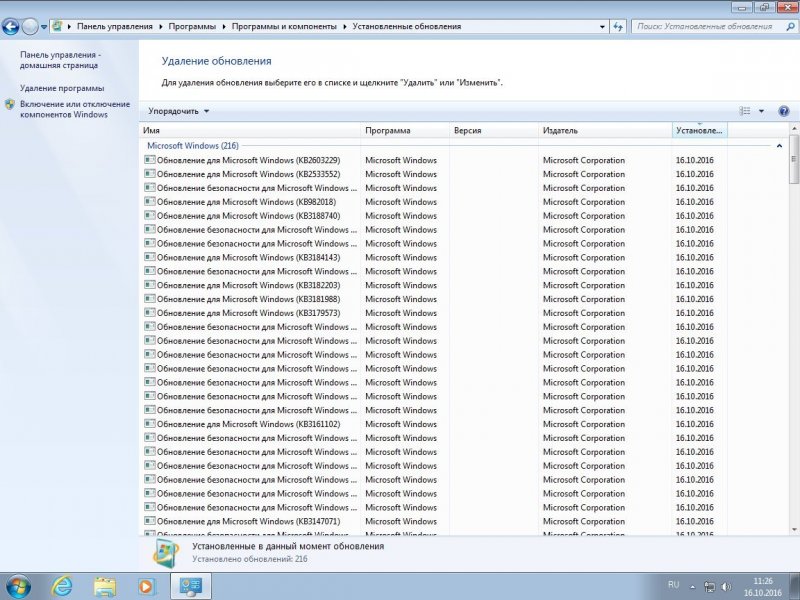Click shield icon beside Windows components link

tap(10, 105)
